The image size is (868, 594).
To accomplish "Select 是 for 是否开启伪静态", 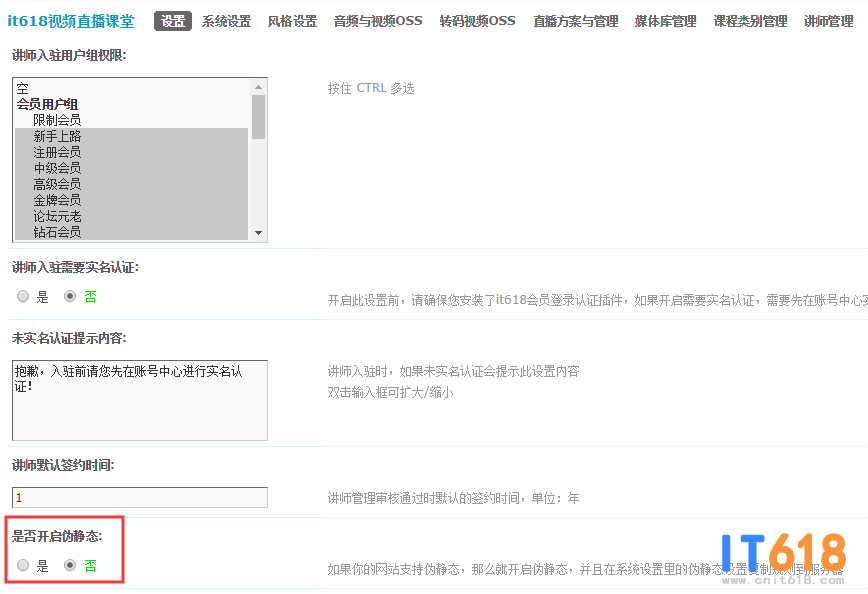I will (x=23, y=566).
